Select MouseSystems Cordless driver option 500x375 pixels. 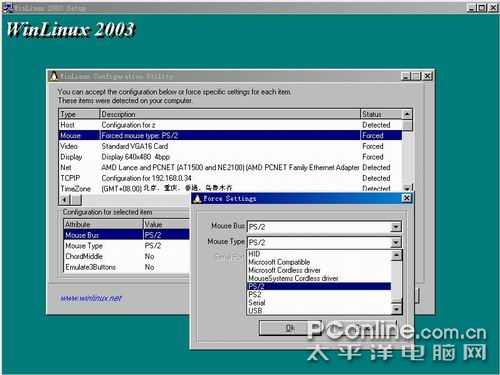319,278
